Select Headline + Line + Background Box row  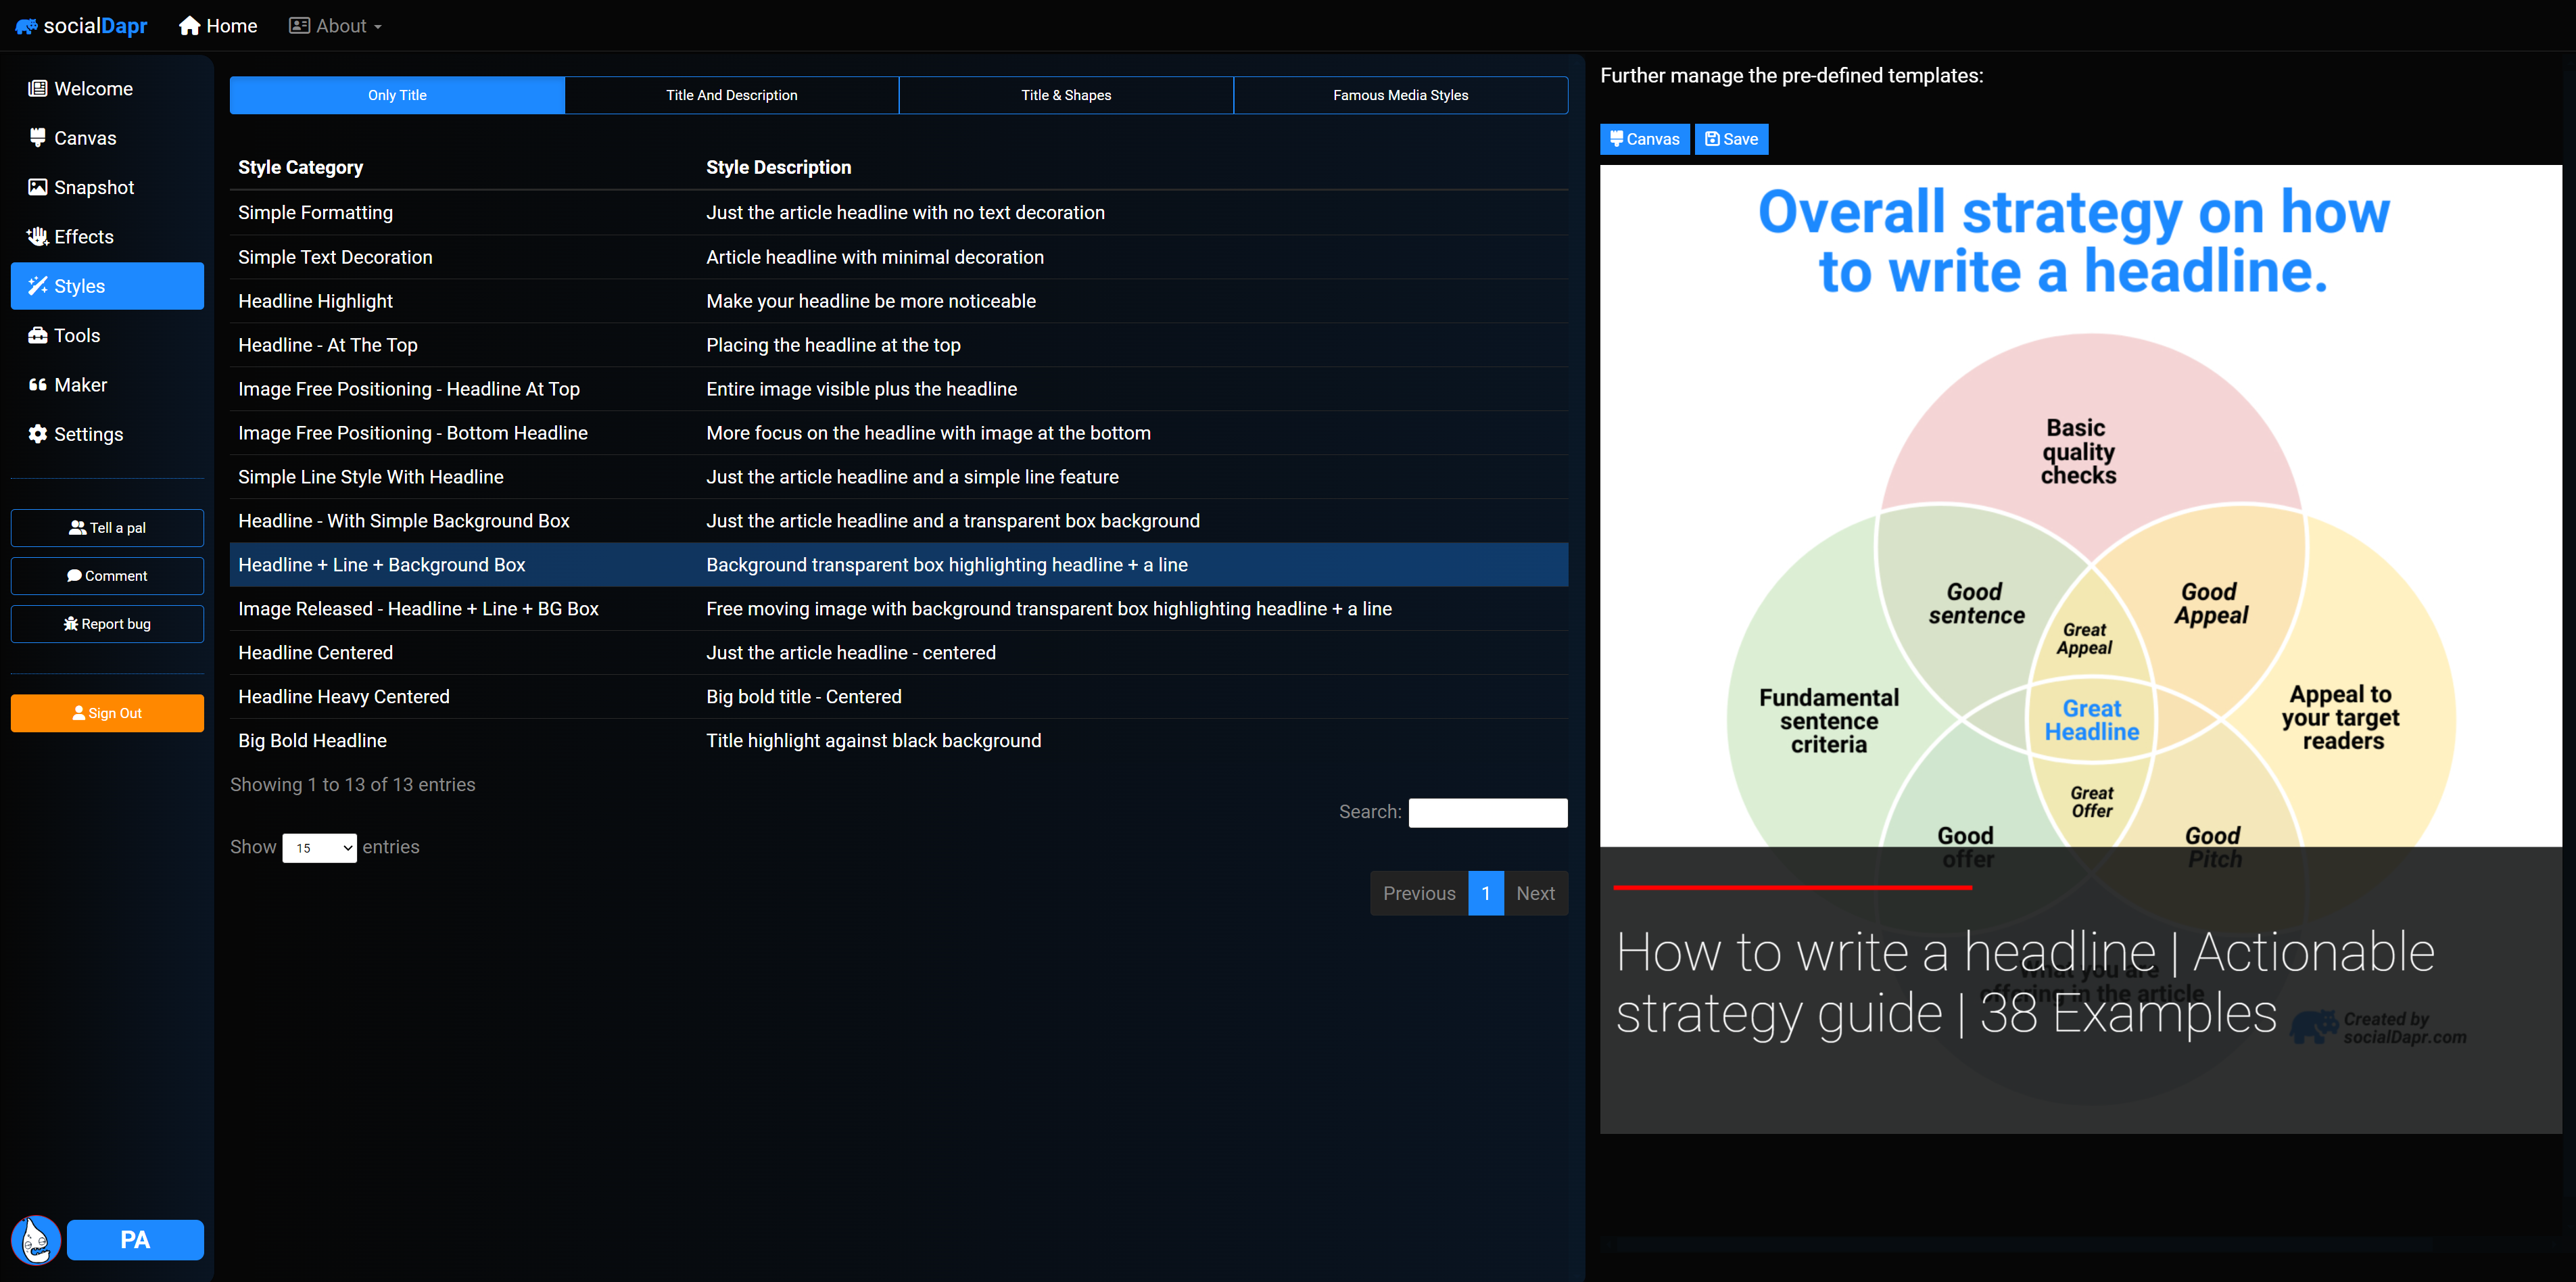coord(898,565)
